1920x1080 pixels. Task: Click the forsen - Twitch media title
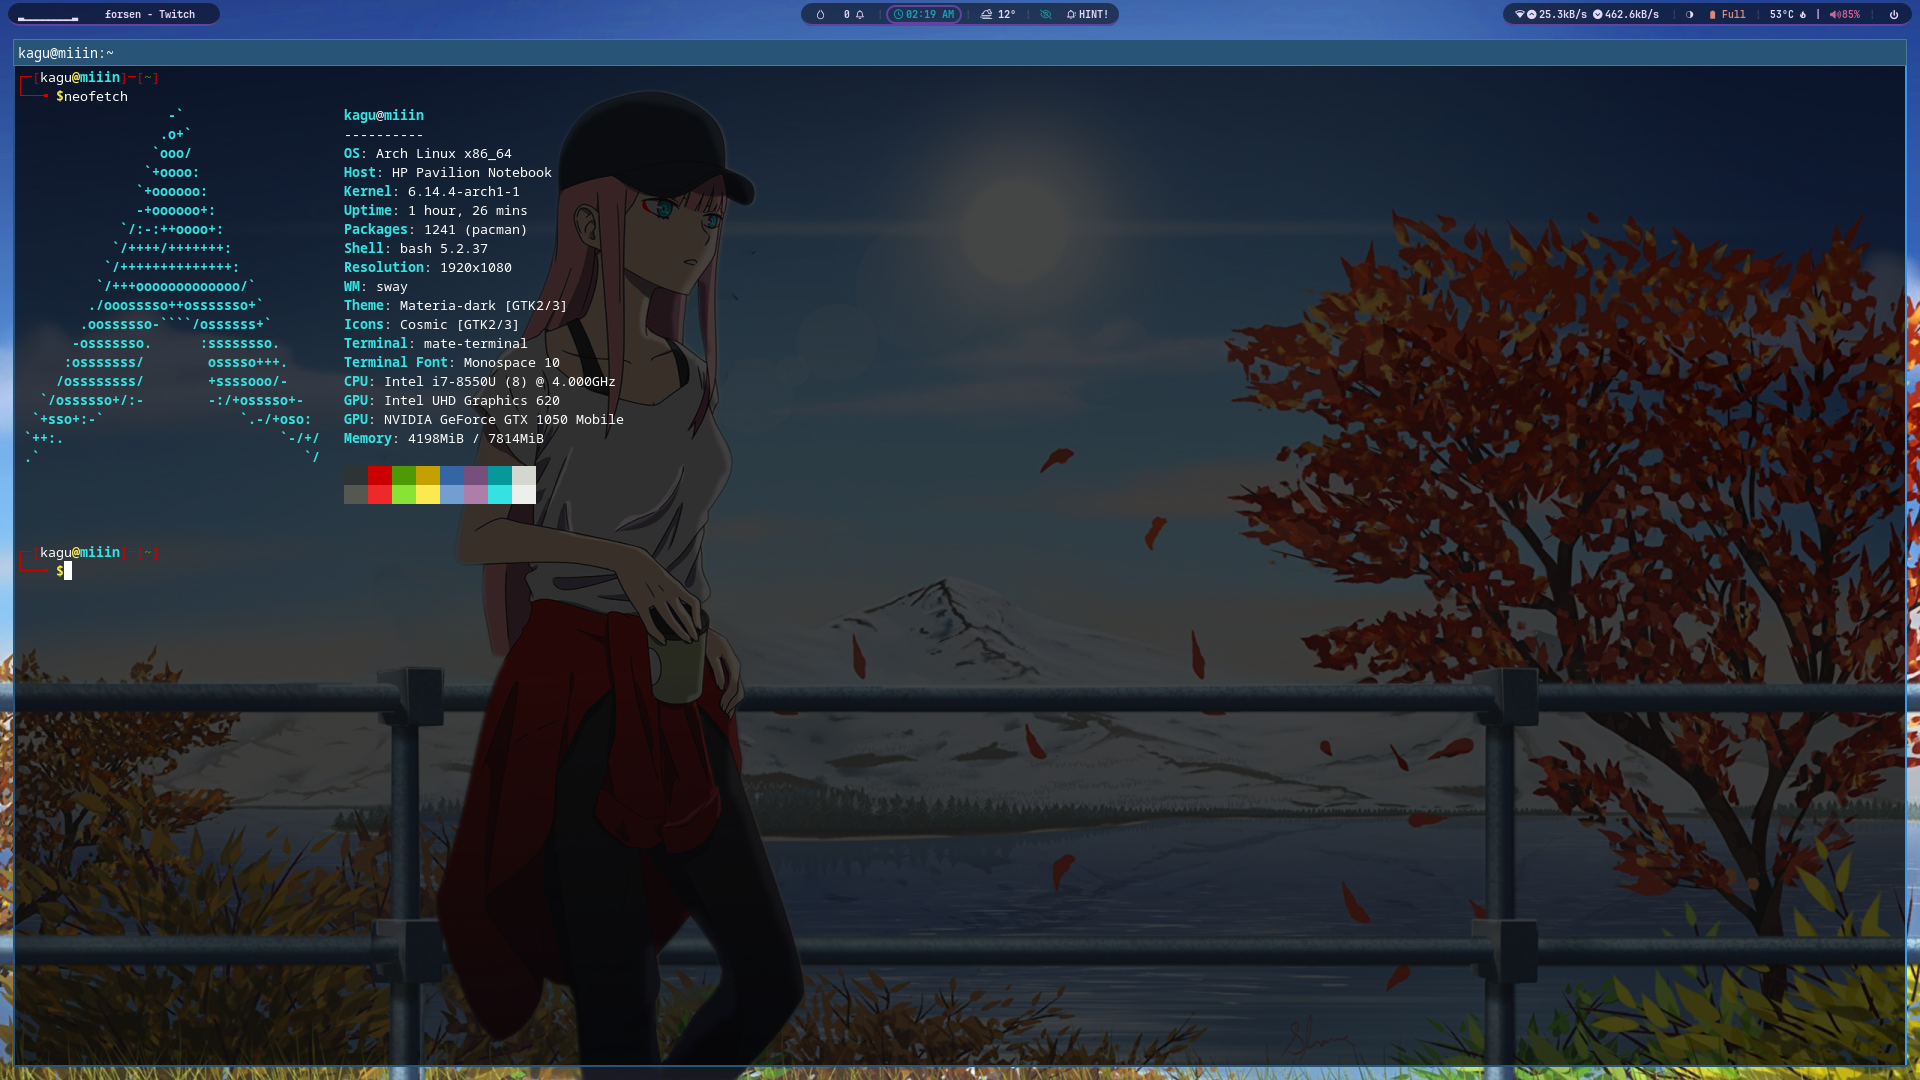pyautogui.click(x=150, y=15)
